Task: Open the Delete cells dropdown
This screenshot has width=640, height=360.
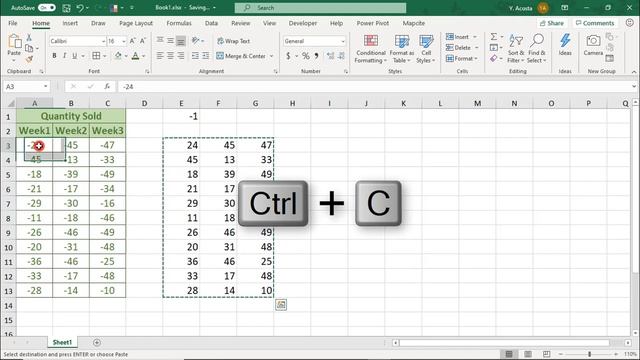Action: 476,48
